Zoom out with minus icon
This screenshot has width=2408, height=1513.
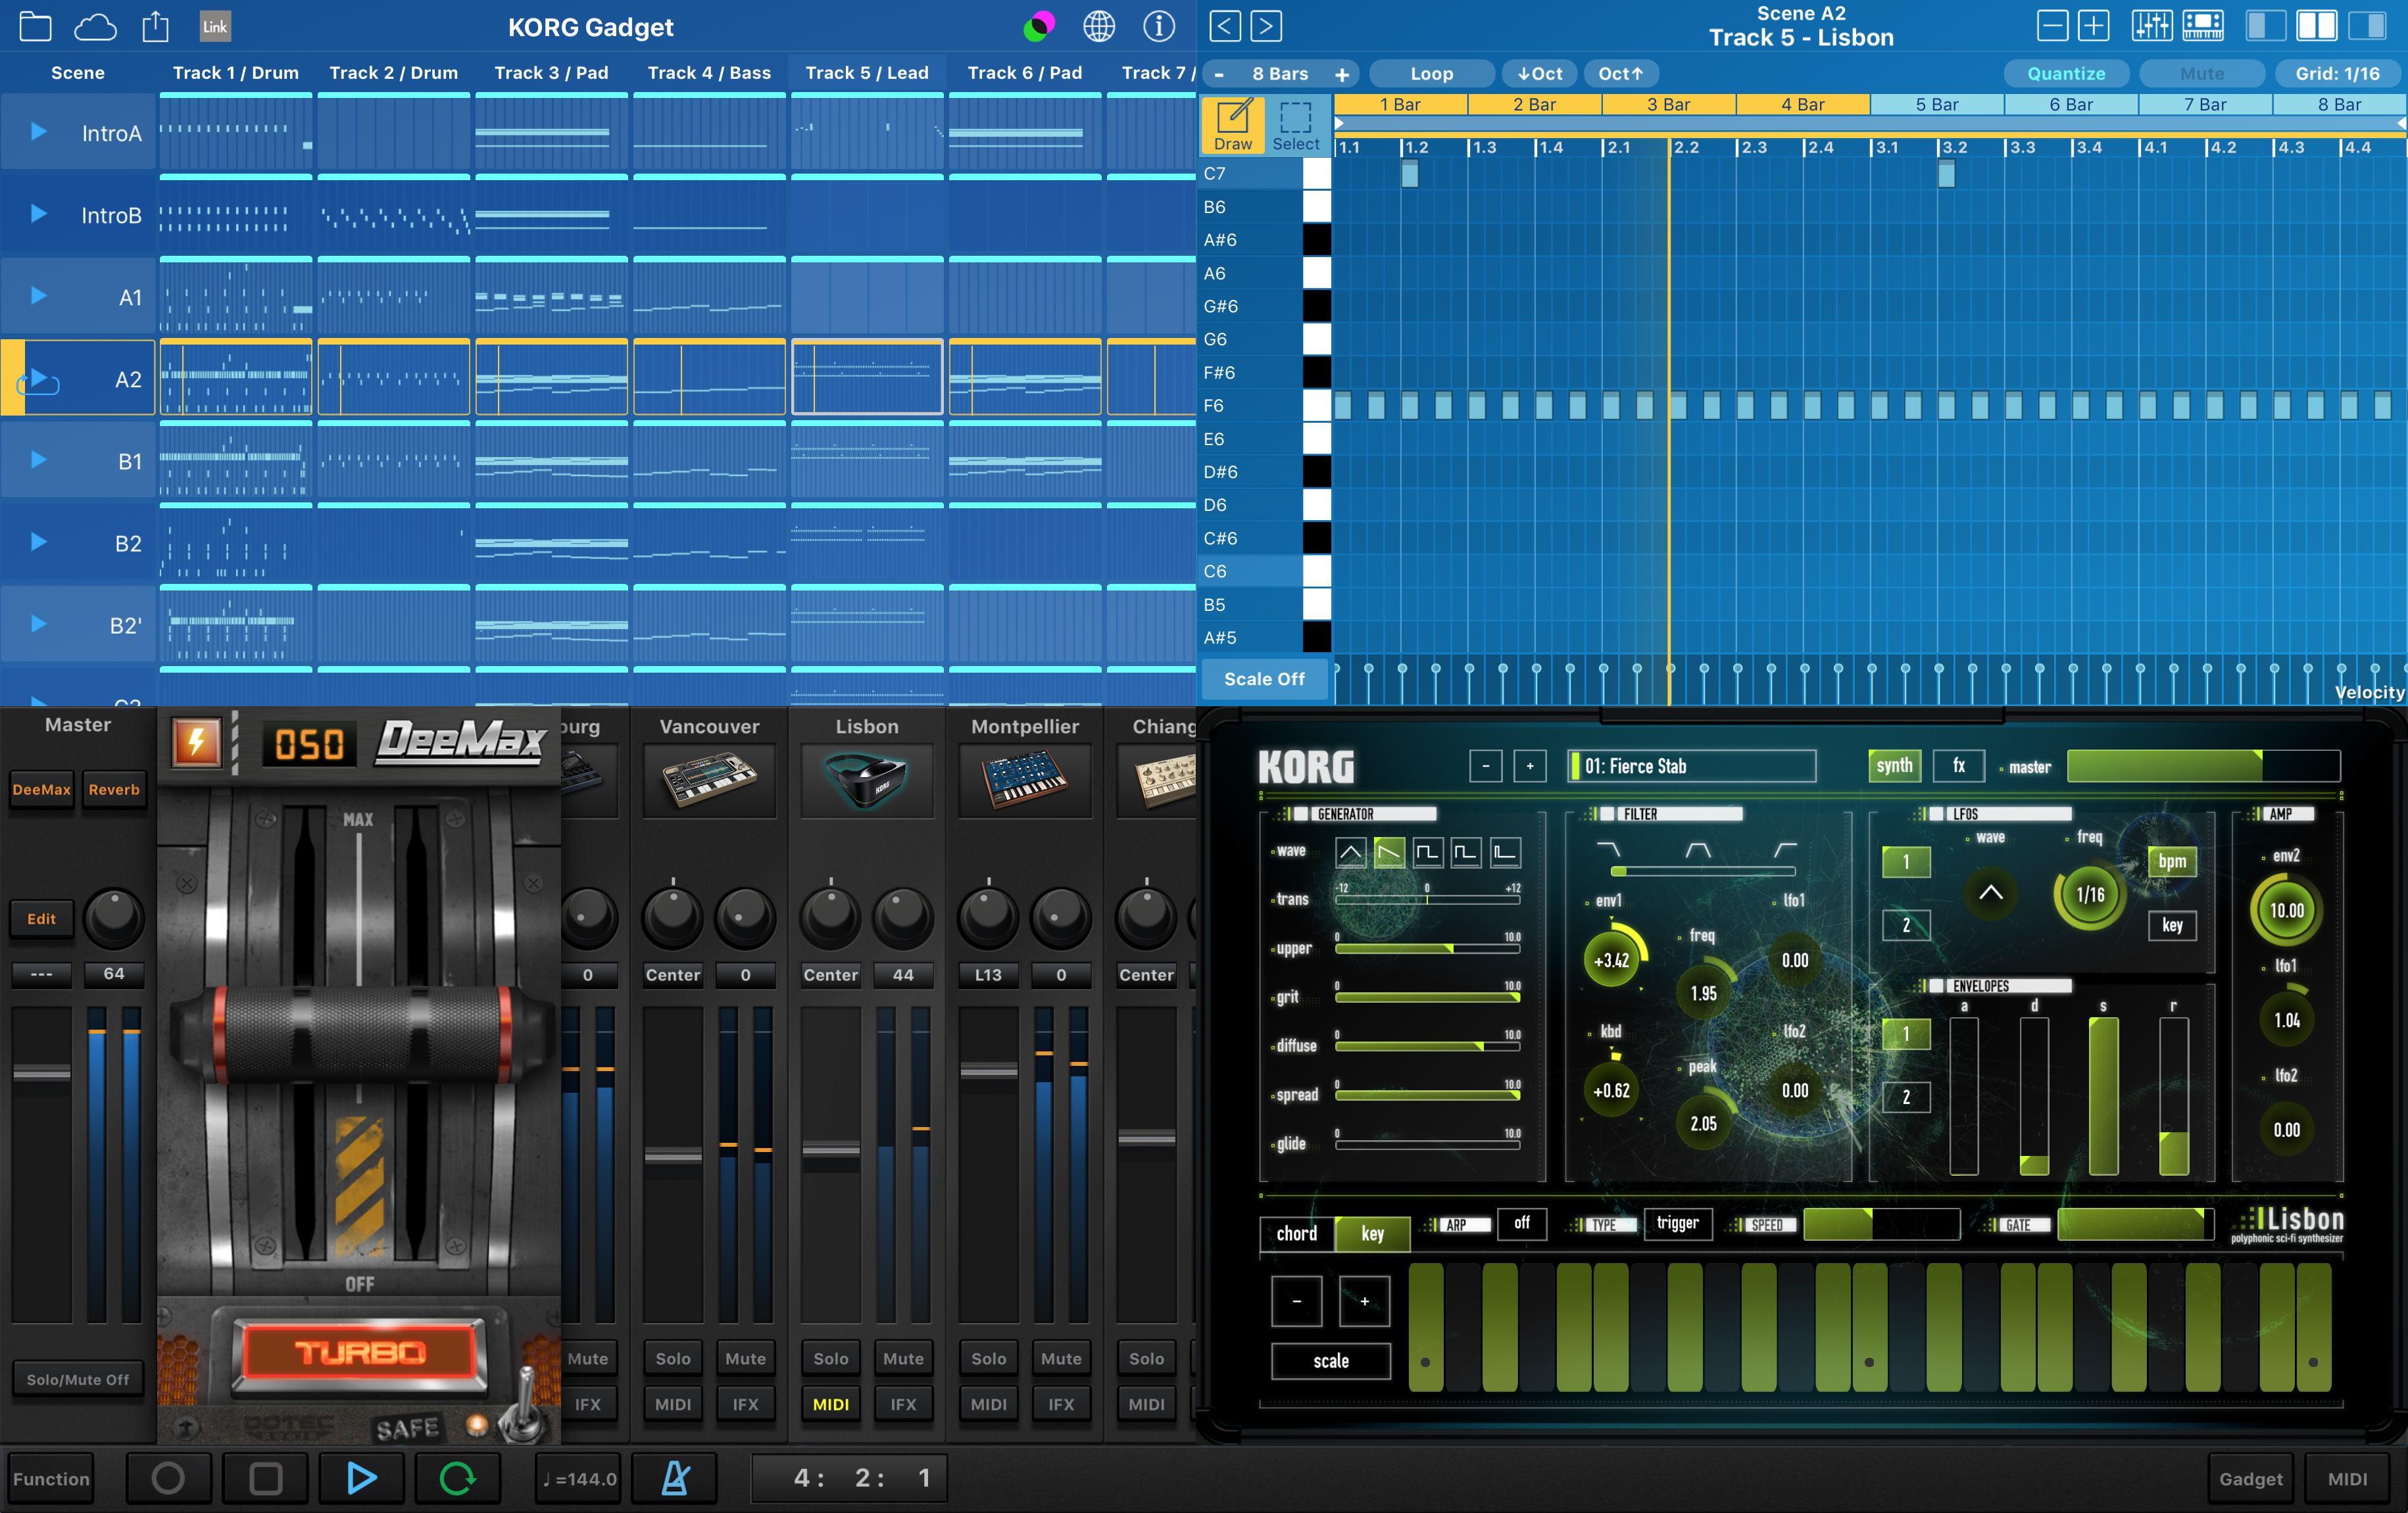(2053, 25)
